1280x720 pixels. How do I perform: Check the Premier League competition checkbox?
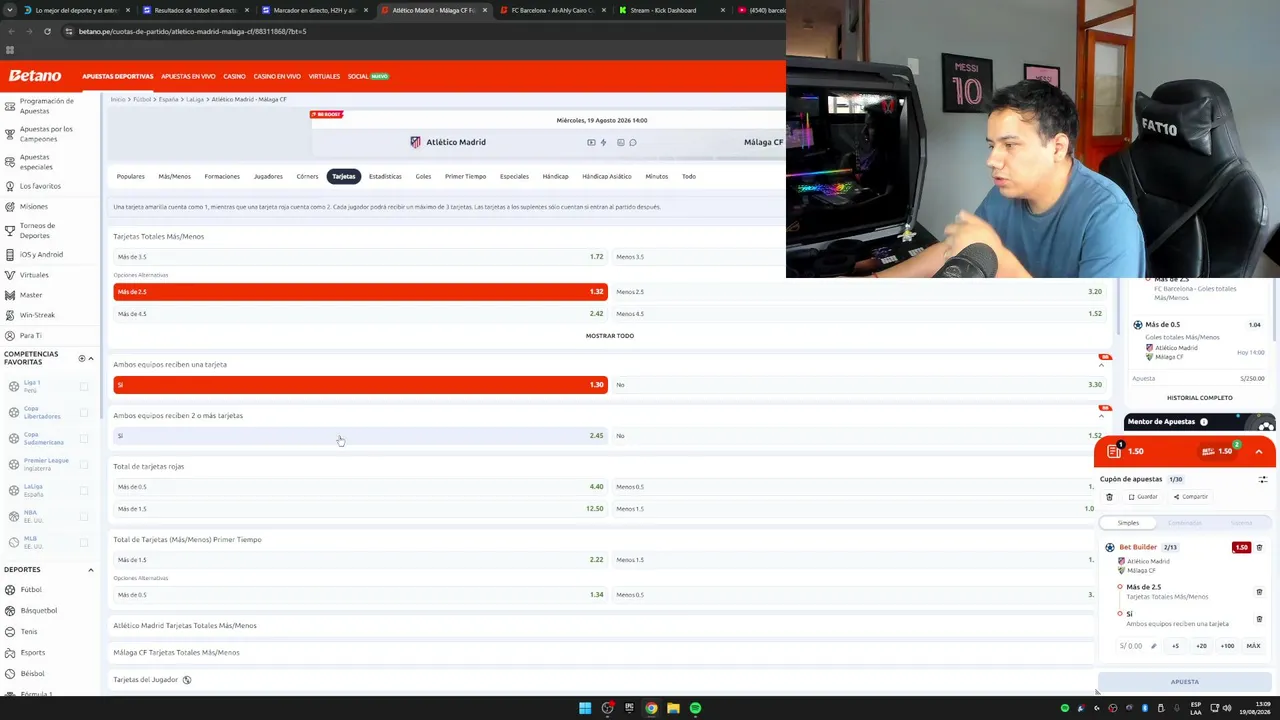click(x=84, y=464)
